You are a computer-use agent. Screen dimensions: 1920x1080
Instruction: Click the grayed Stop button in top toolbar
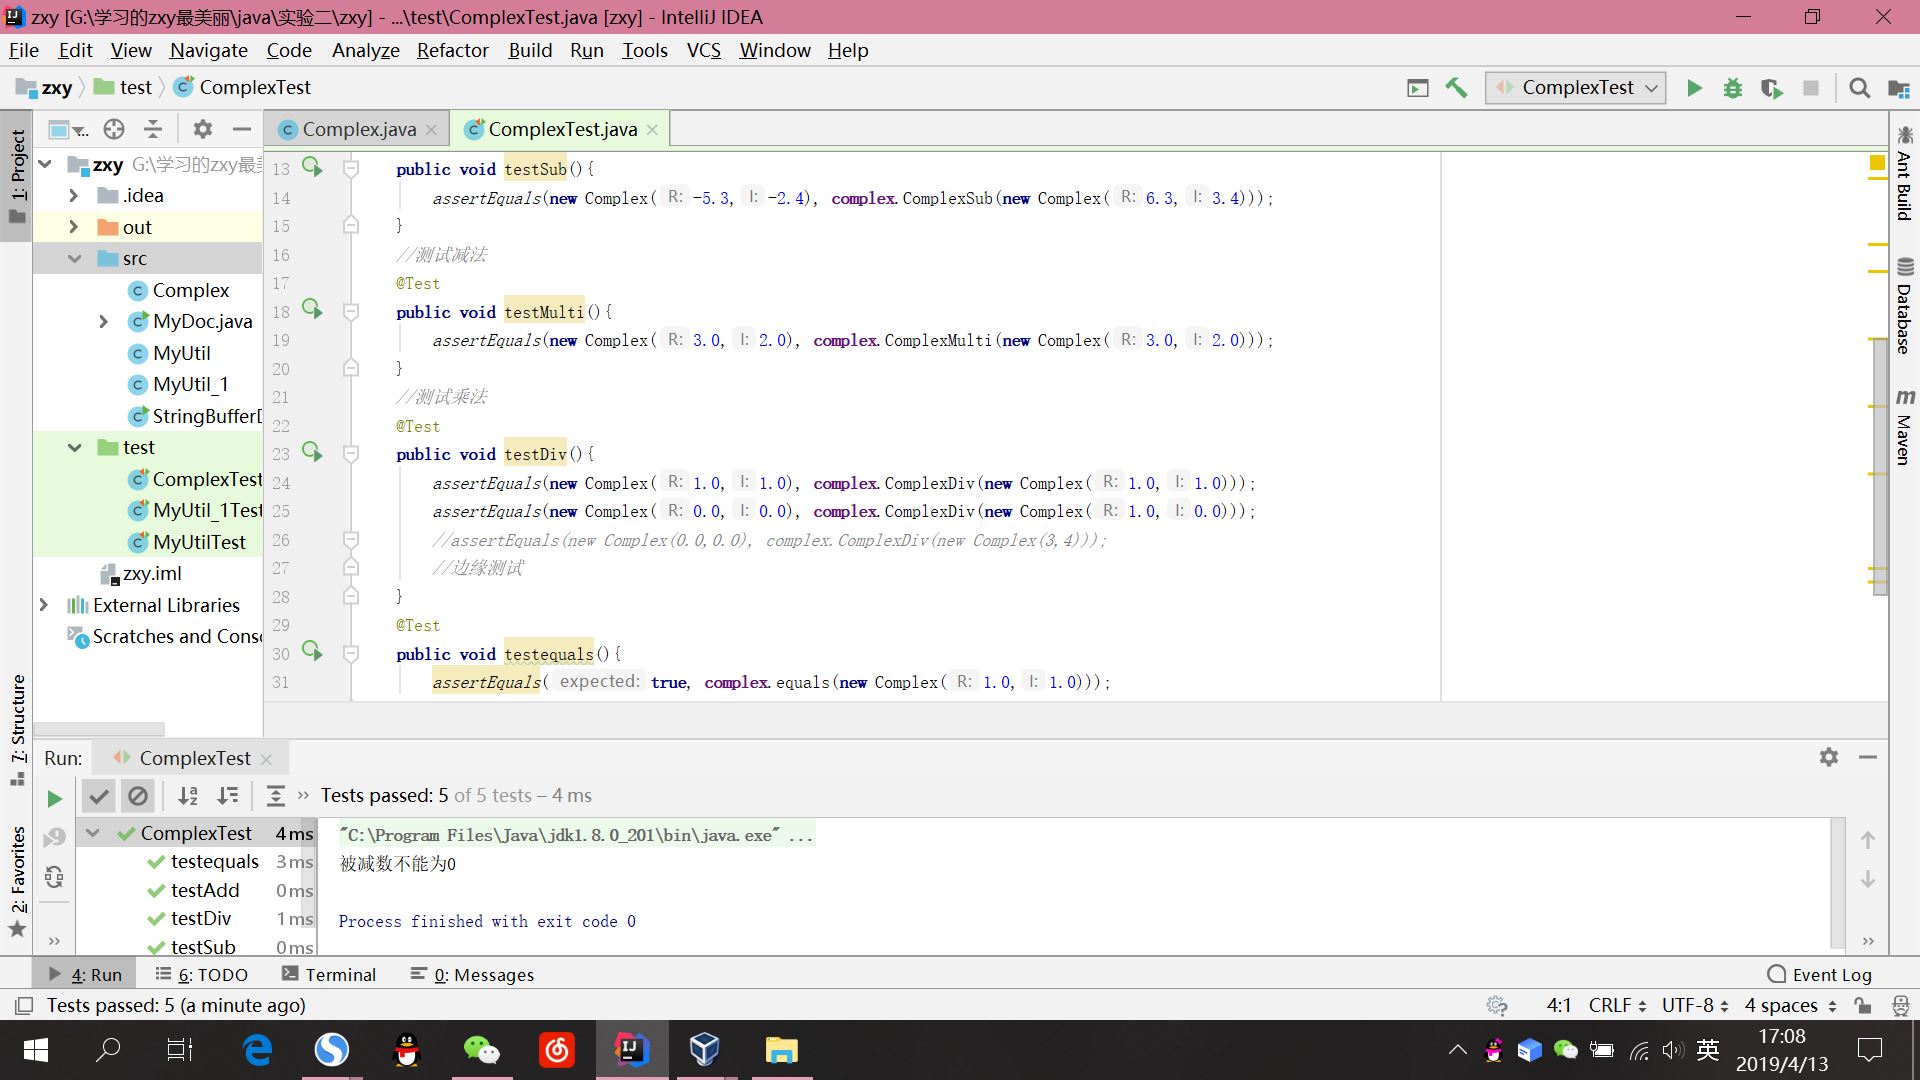coord(1811,88)
